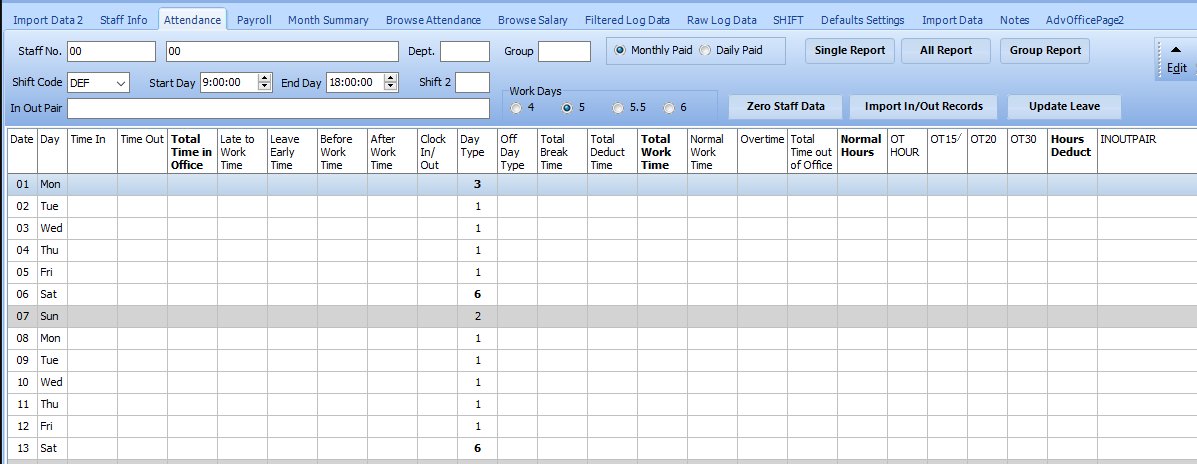Open the Shift Code dropdown

(121, 83)
